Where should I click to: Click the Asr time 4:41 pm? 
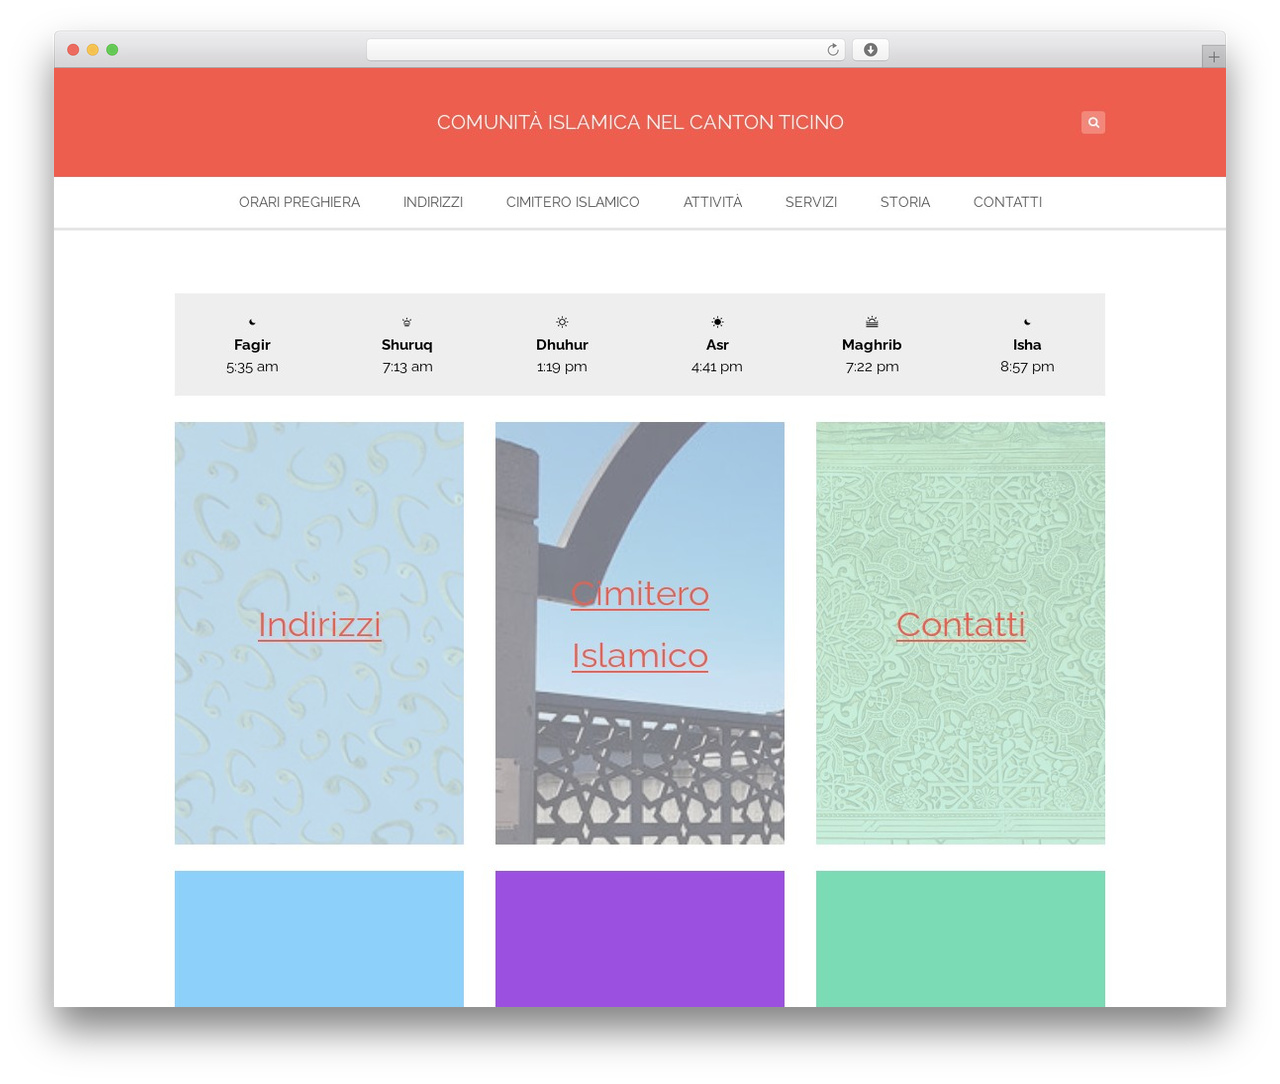coord(717,367)
